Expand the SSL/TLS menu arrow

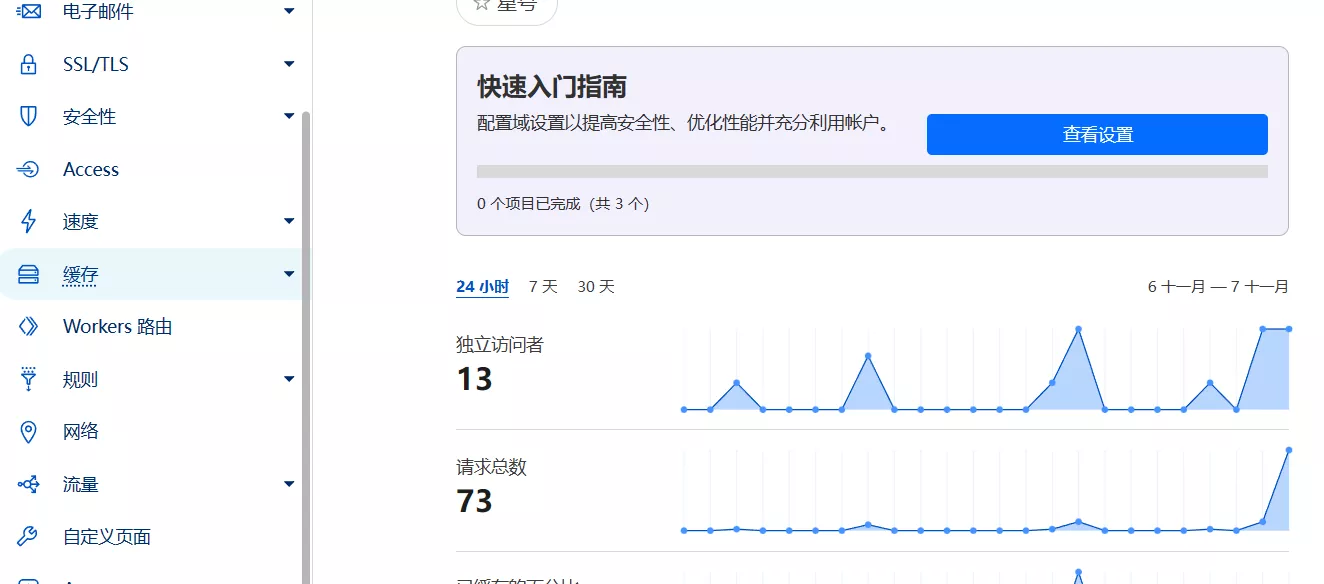tap(289, 65)
